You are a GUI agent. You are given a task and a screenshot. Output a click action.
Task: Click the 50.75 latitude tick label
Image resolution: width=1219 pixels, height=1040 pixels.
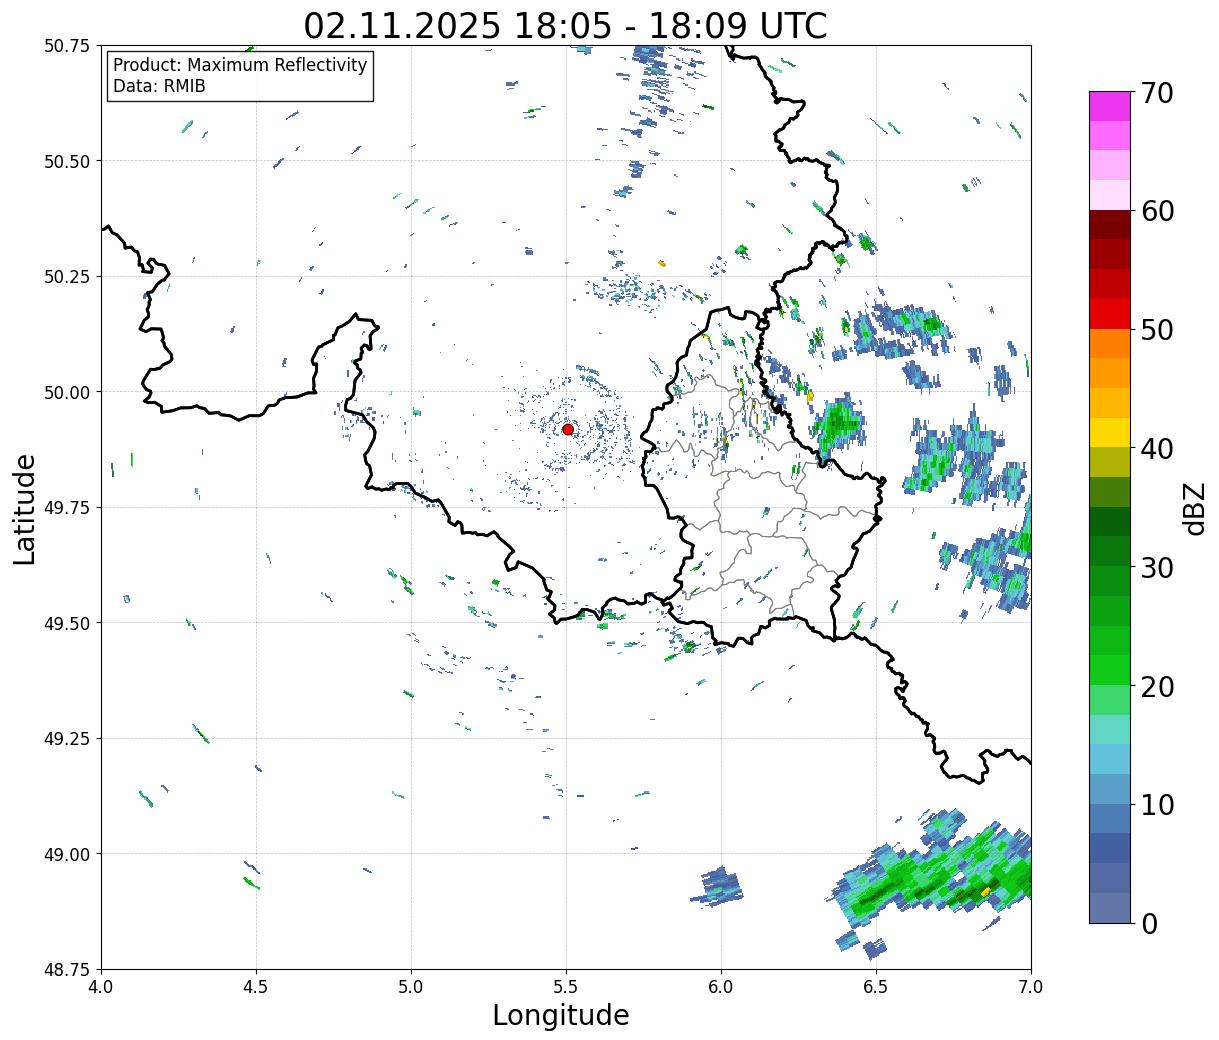pyautogui.click(x=67, y=46)
